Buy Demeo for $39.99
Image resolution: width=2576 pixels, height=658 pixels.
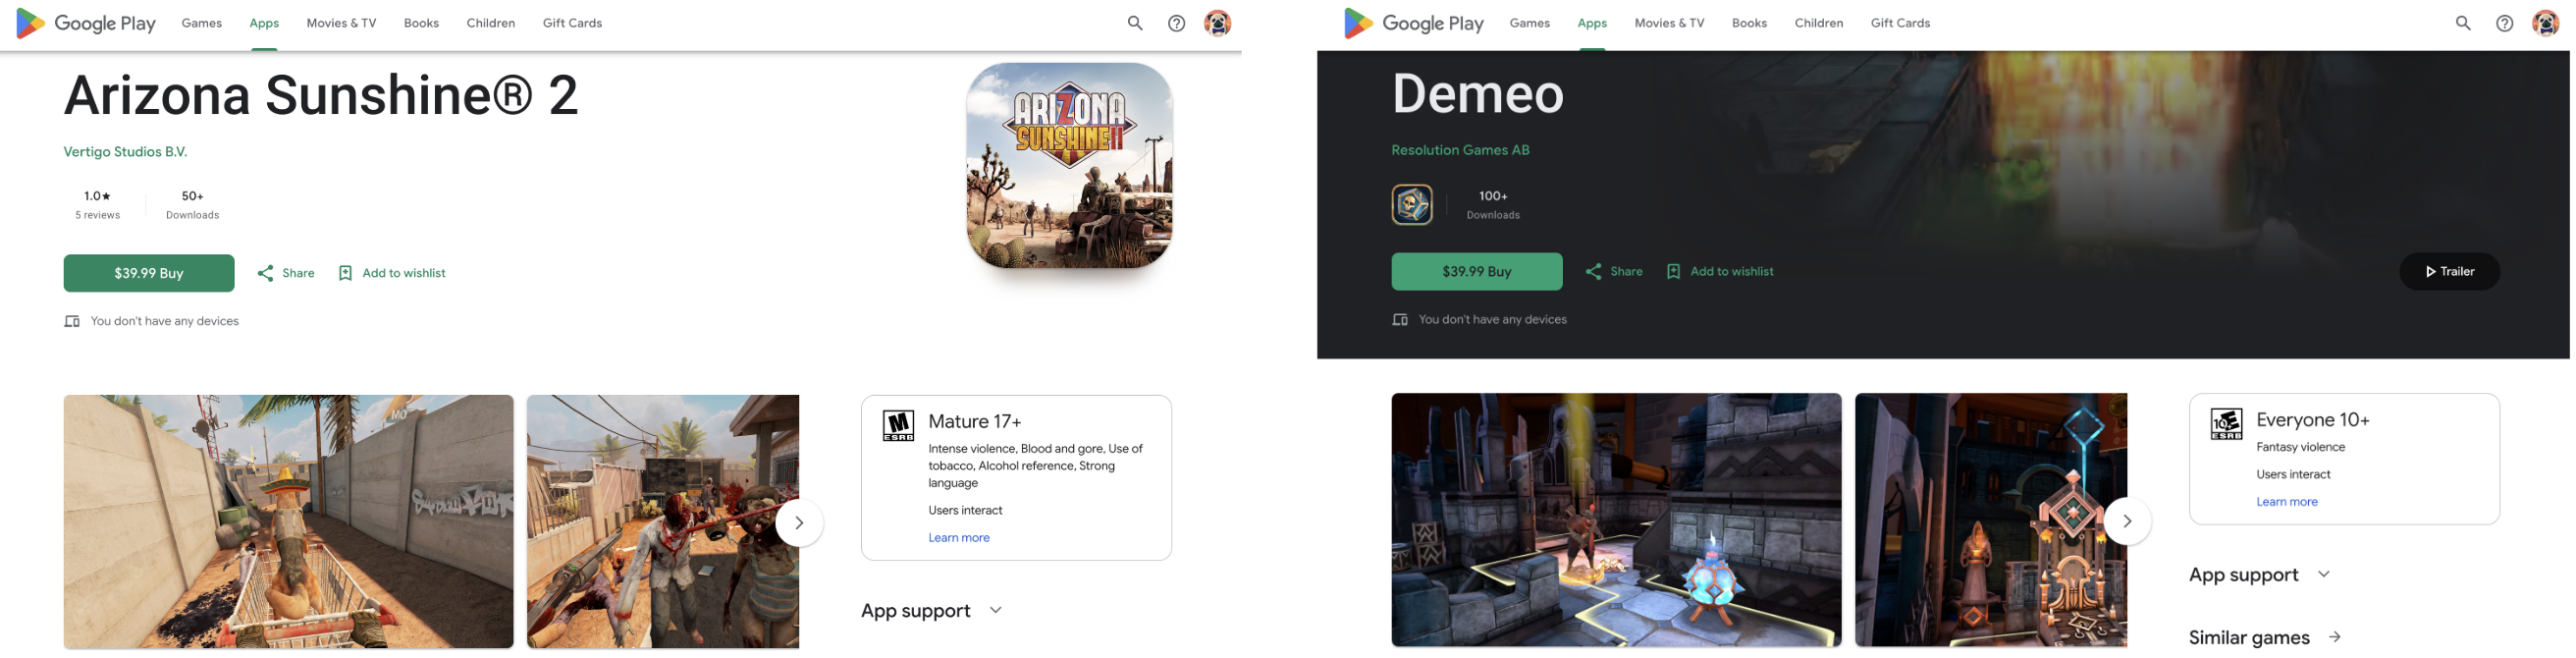[x=1477, y=271]
